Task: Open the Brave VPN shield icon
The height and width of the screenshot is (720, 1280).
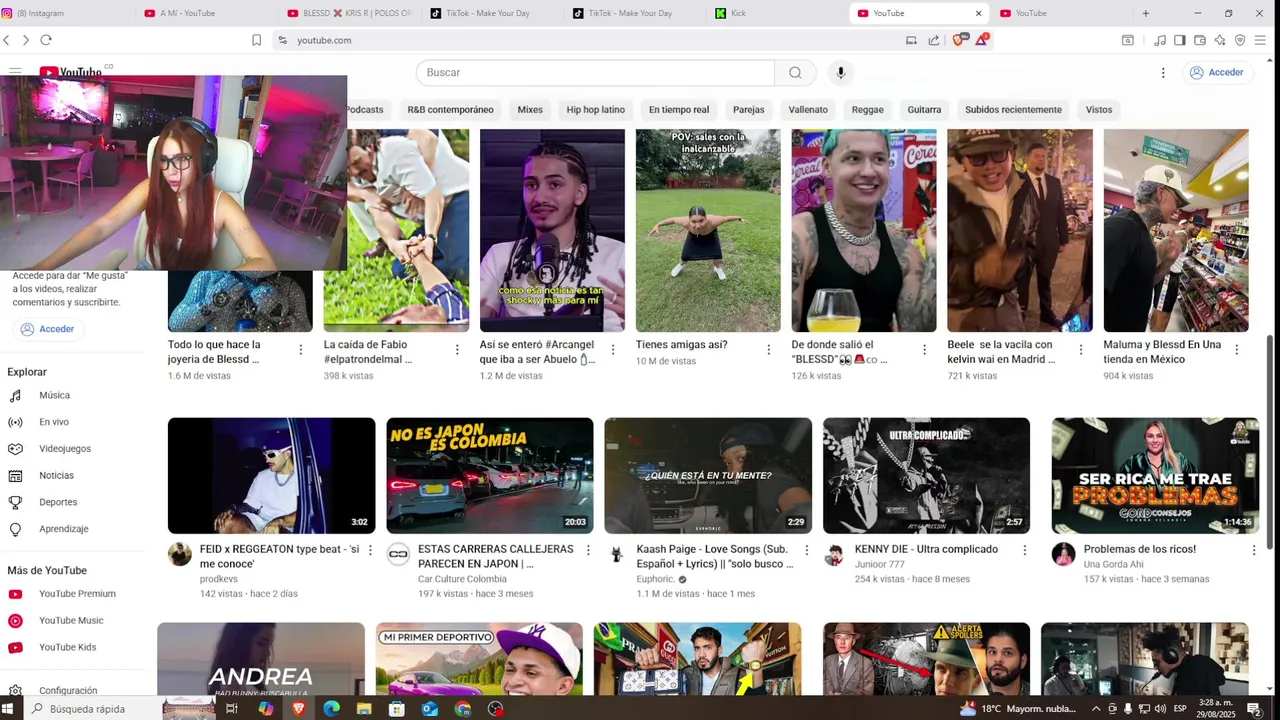Action: [x=1240, y=40]
